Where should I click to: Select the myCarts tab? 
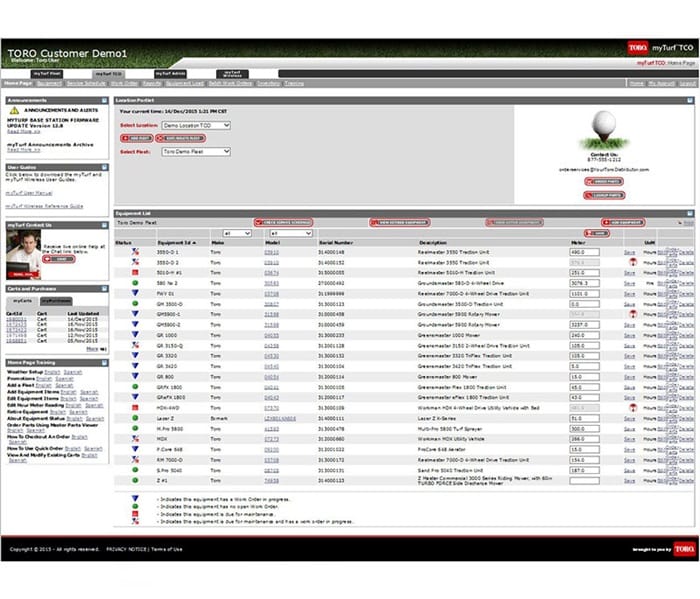click(22, 301)
